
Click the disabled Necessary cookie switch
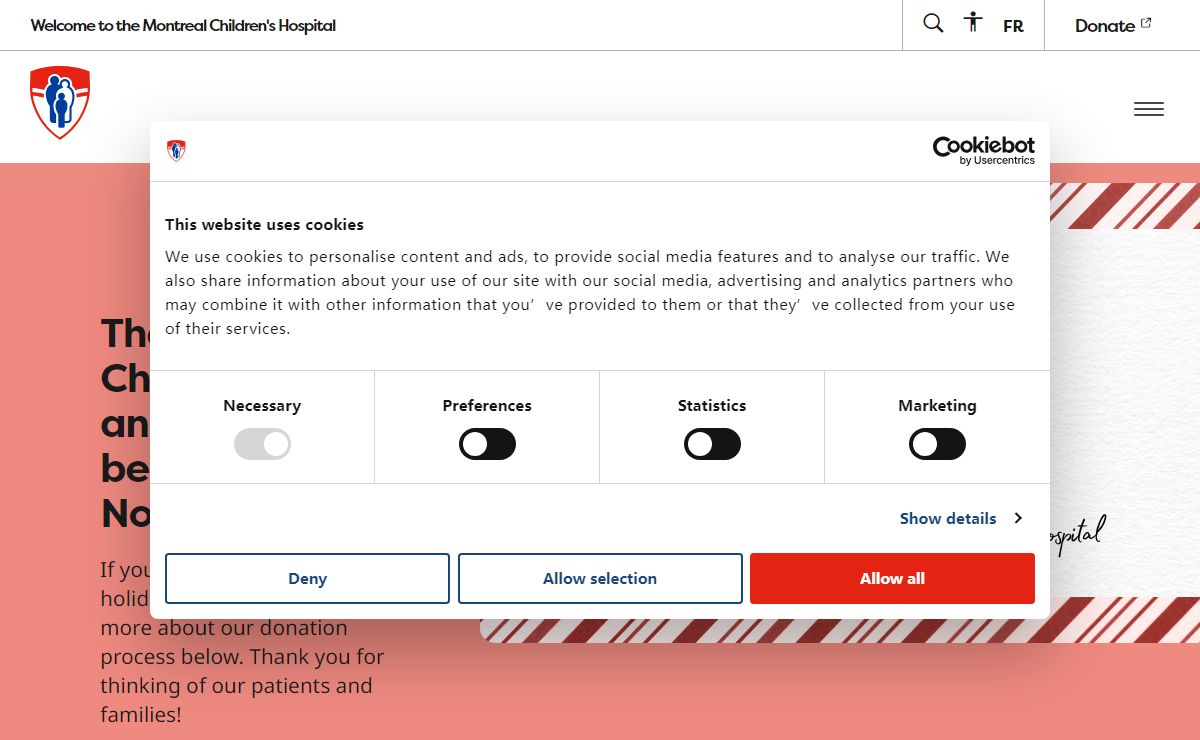pyautogui.click(x=262, y=444)
